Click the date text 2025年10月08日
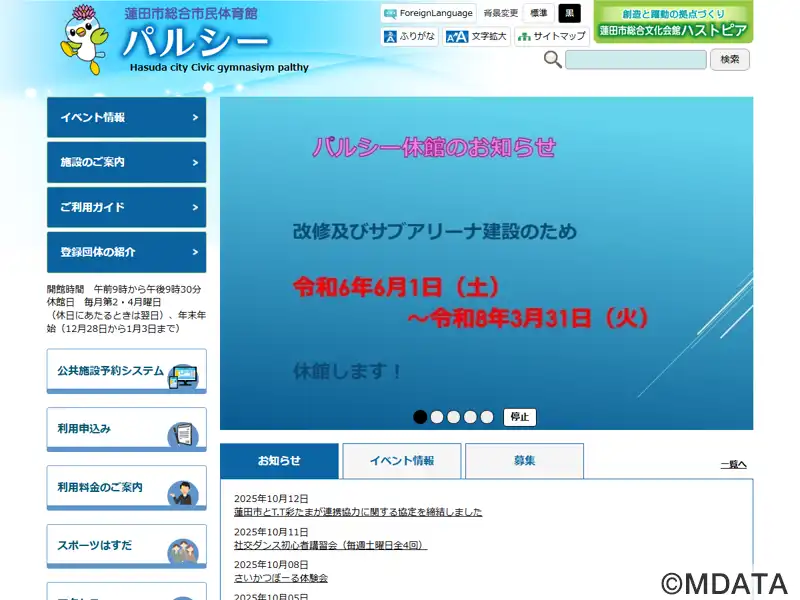 coord(271,565)
